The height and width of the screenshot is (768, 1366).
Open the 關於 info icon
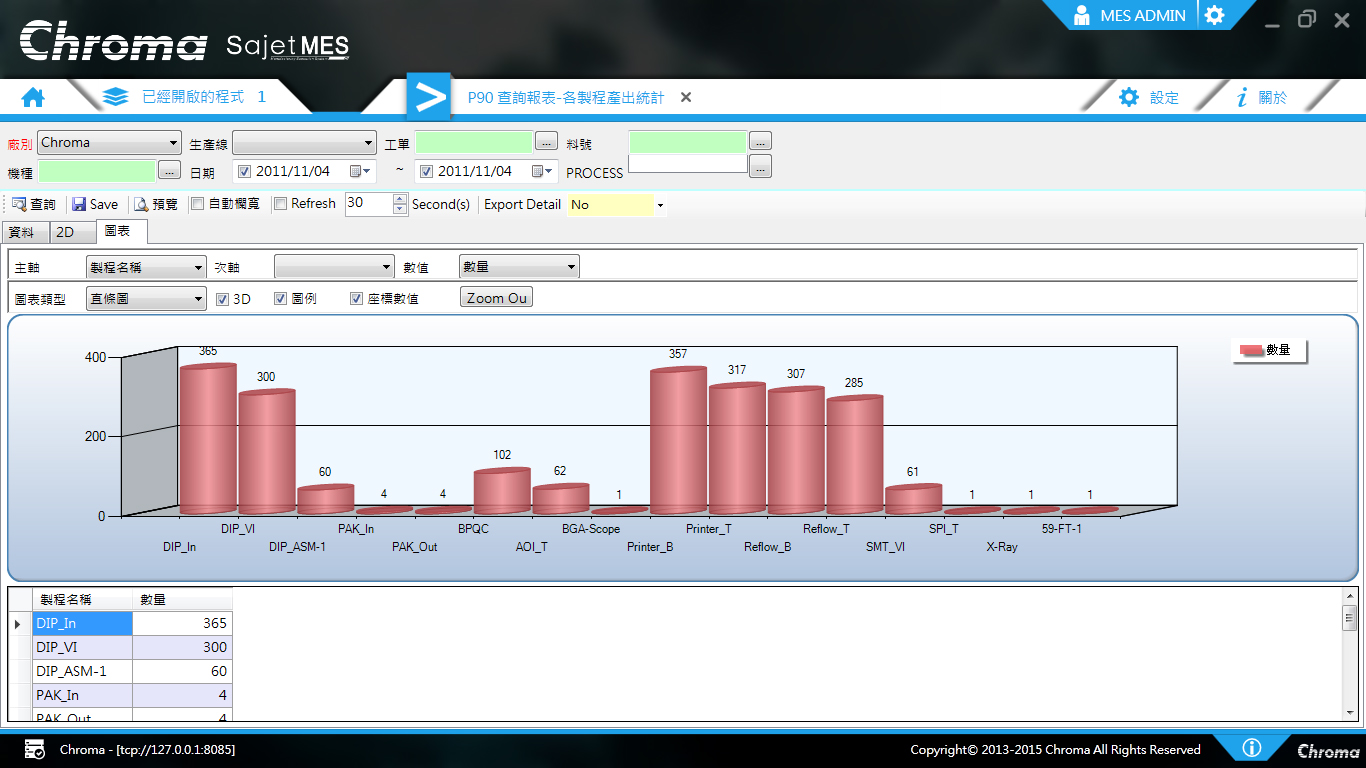(x=1243, y=97)
